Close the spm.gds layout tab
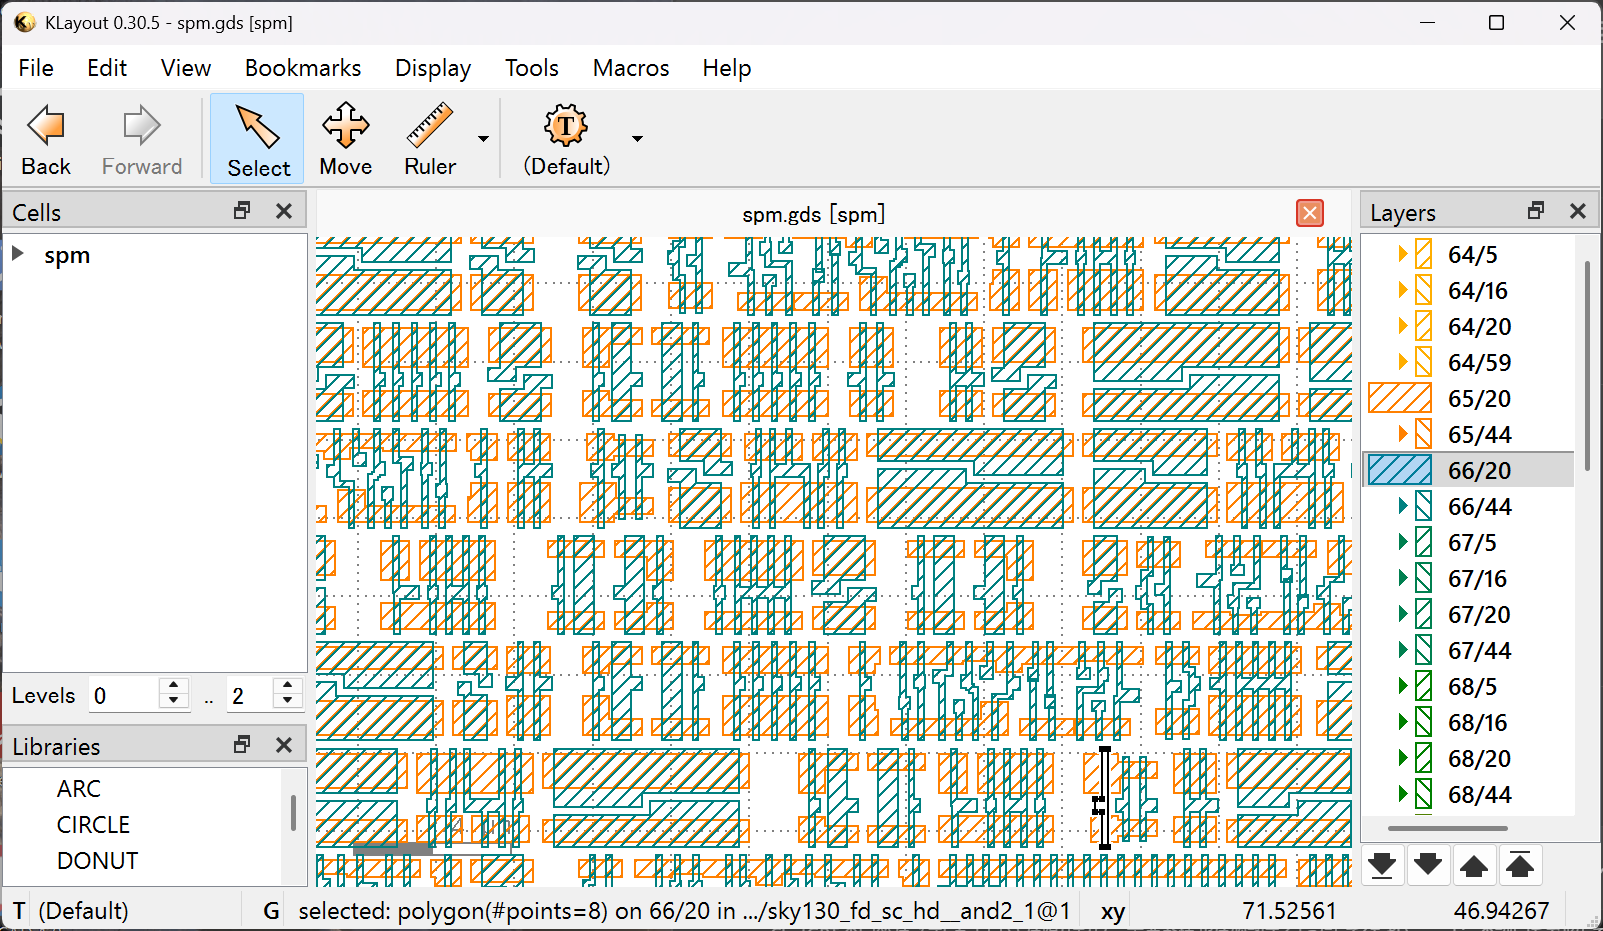 click(x=1309, y=213)
